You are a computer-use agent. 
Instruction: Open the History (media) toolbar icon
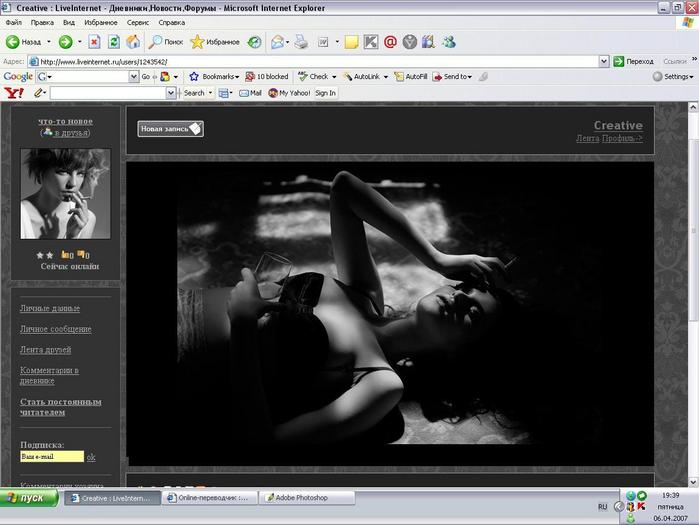pos(255,42)
